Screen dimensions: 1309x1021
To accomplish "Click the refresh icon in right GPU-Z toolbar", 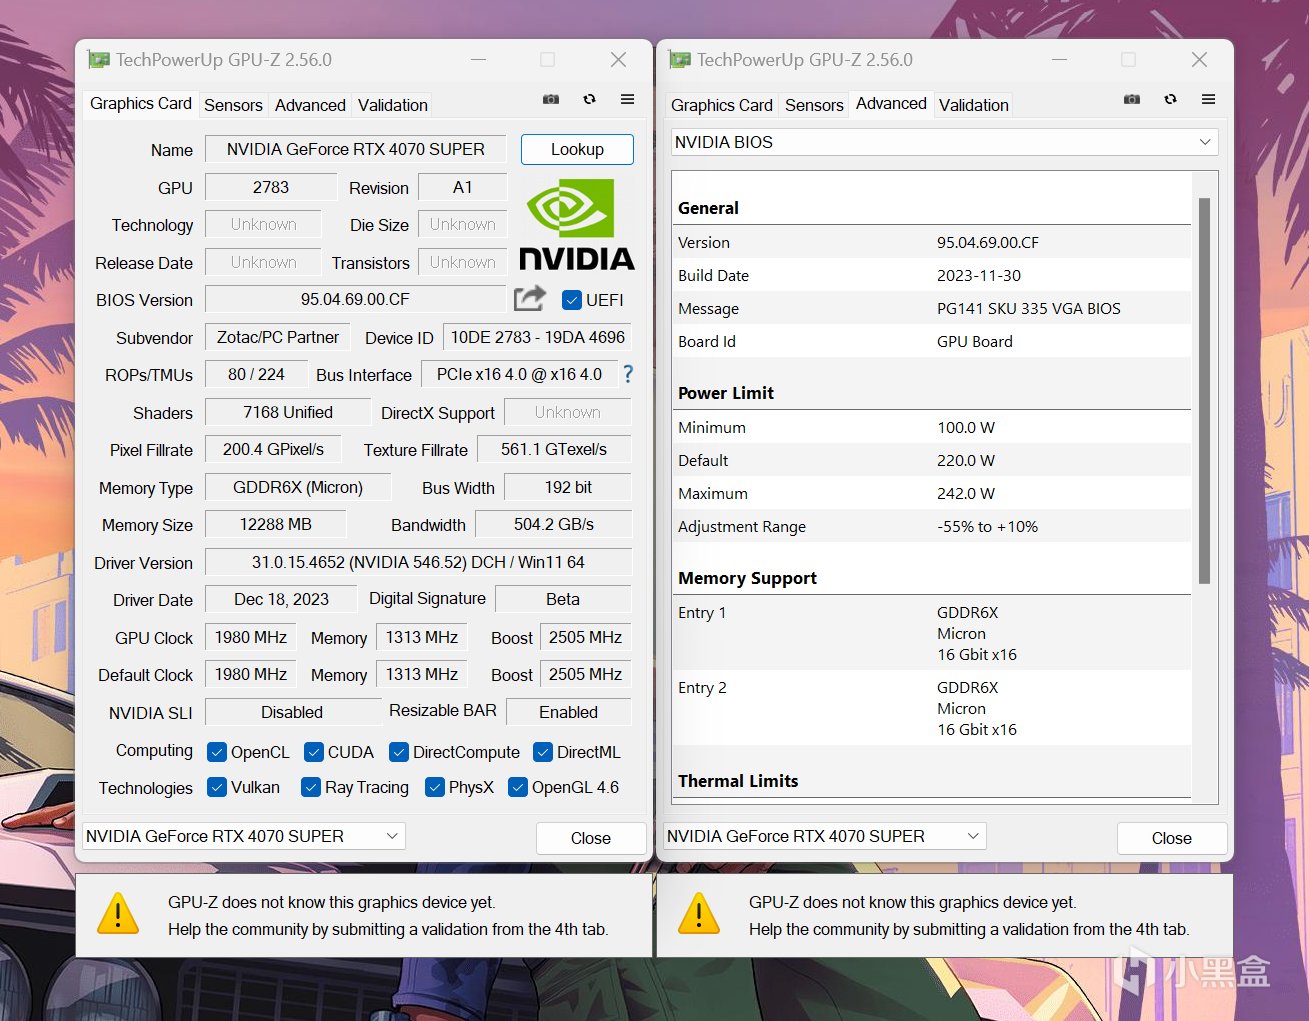I will click(x=1170, y=99).
